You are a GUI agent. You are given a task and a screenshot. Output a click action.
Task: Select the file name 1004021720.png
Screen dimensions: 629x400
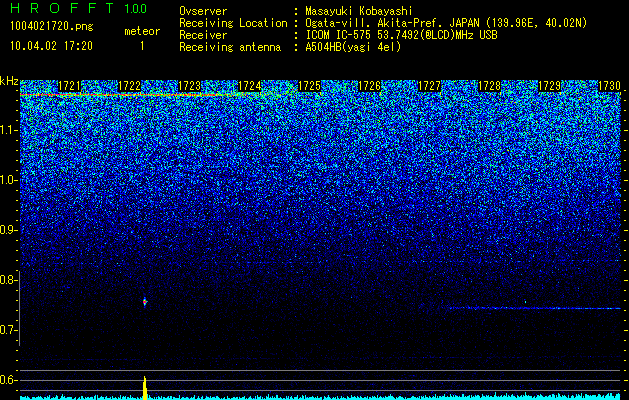(52, 26)
